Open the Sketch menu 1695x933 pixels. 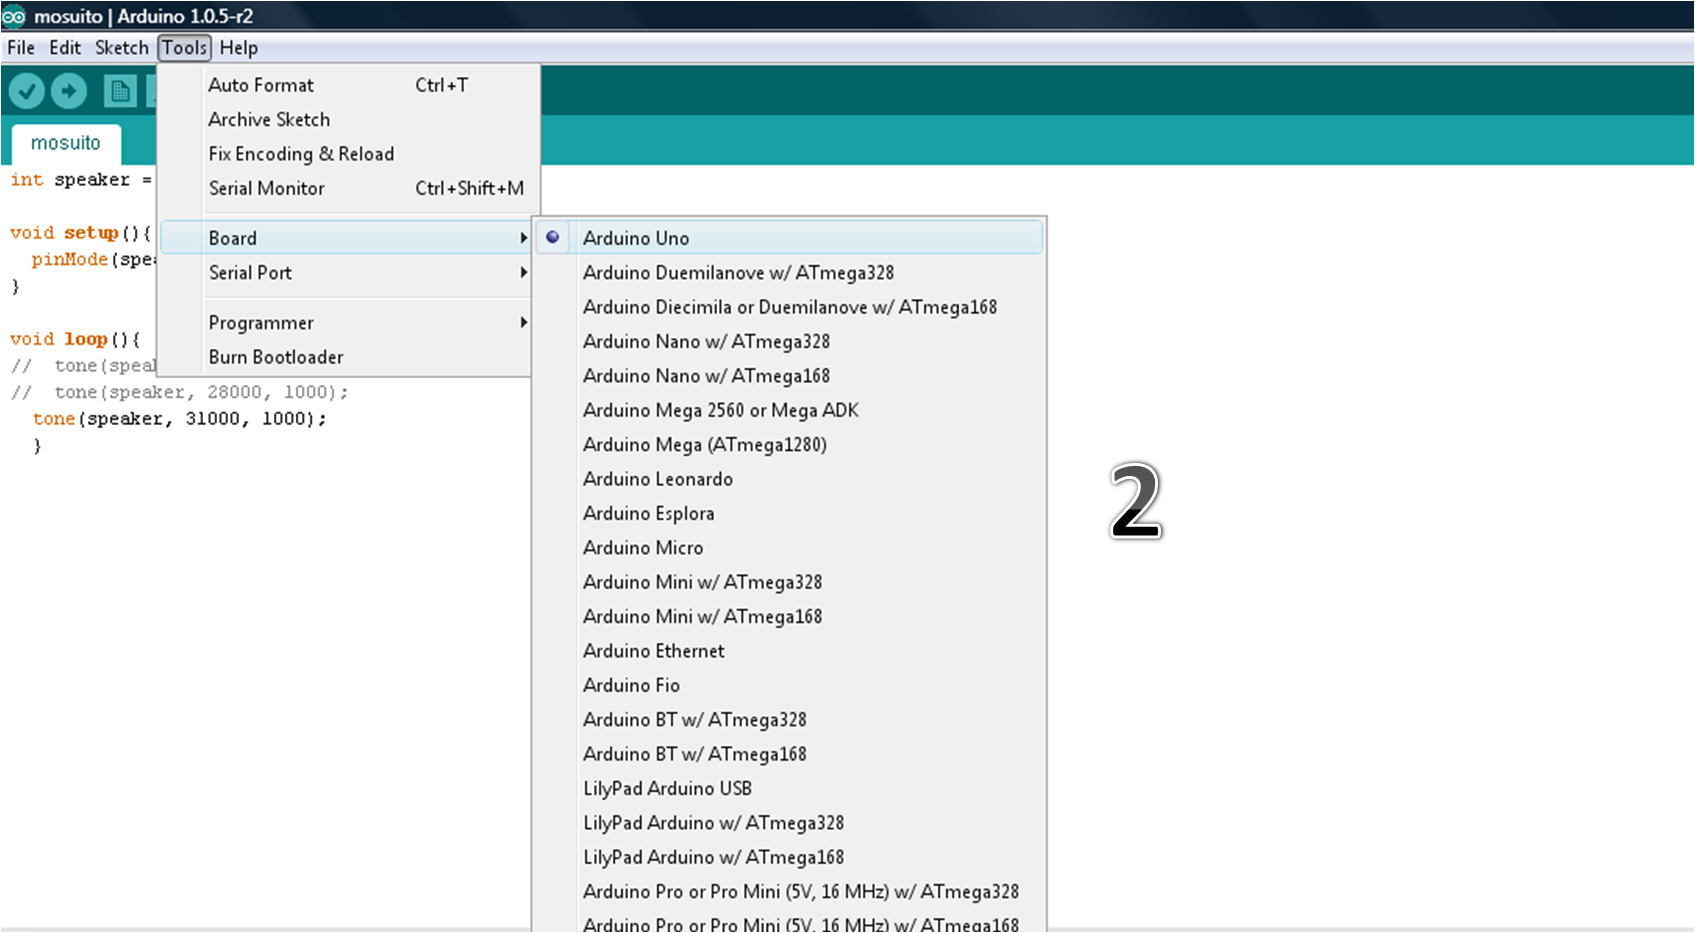point(121,48)
